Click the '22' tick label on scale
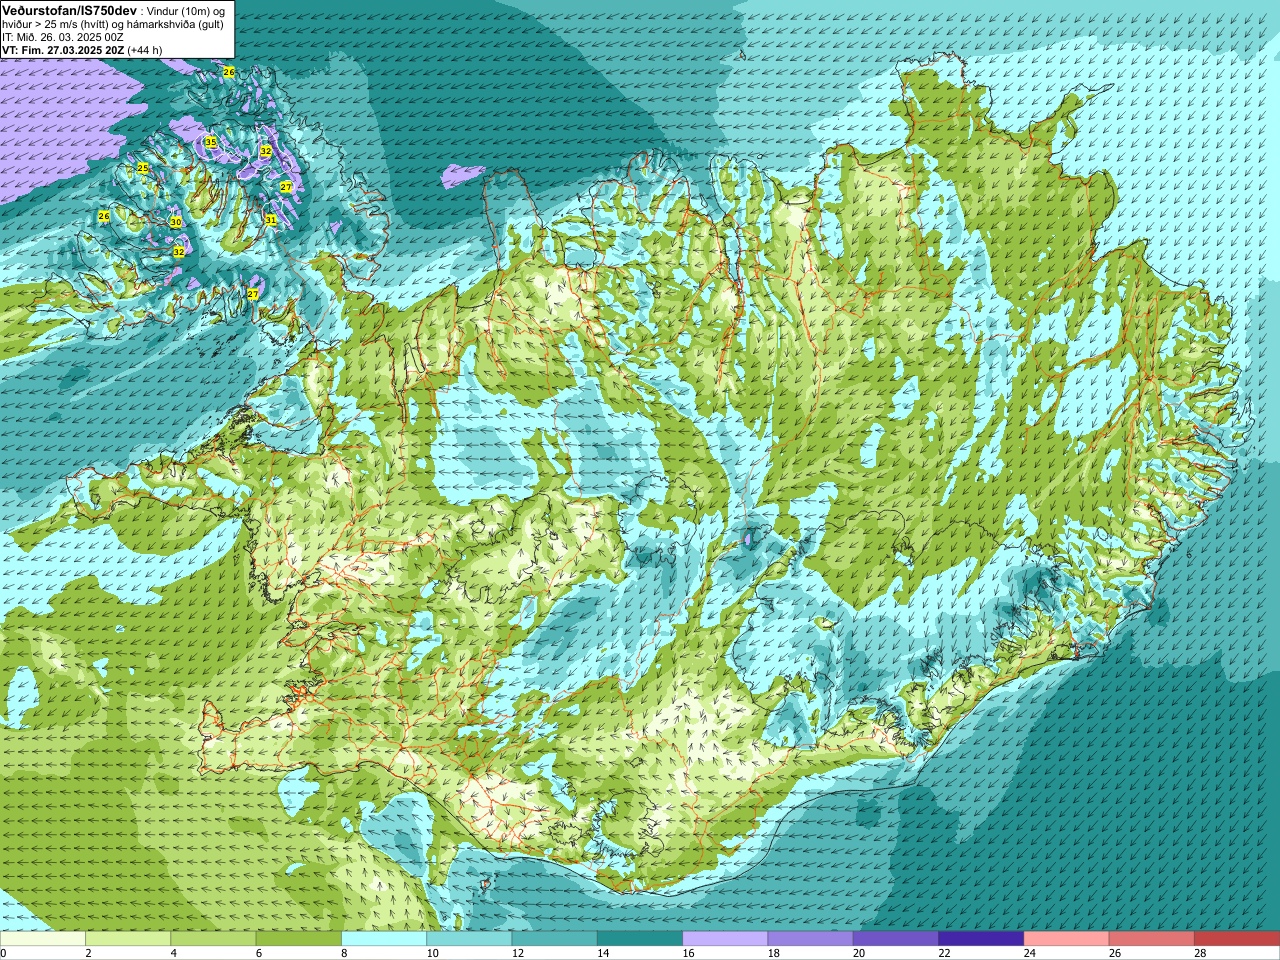The height and width of the screenshot is (960, 1280). coord(946,953)
